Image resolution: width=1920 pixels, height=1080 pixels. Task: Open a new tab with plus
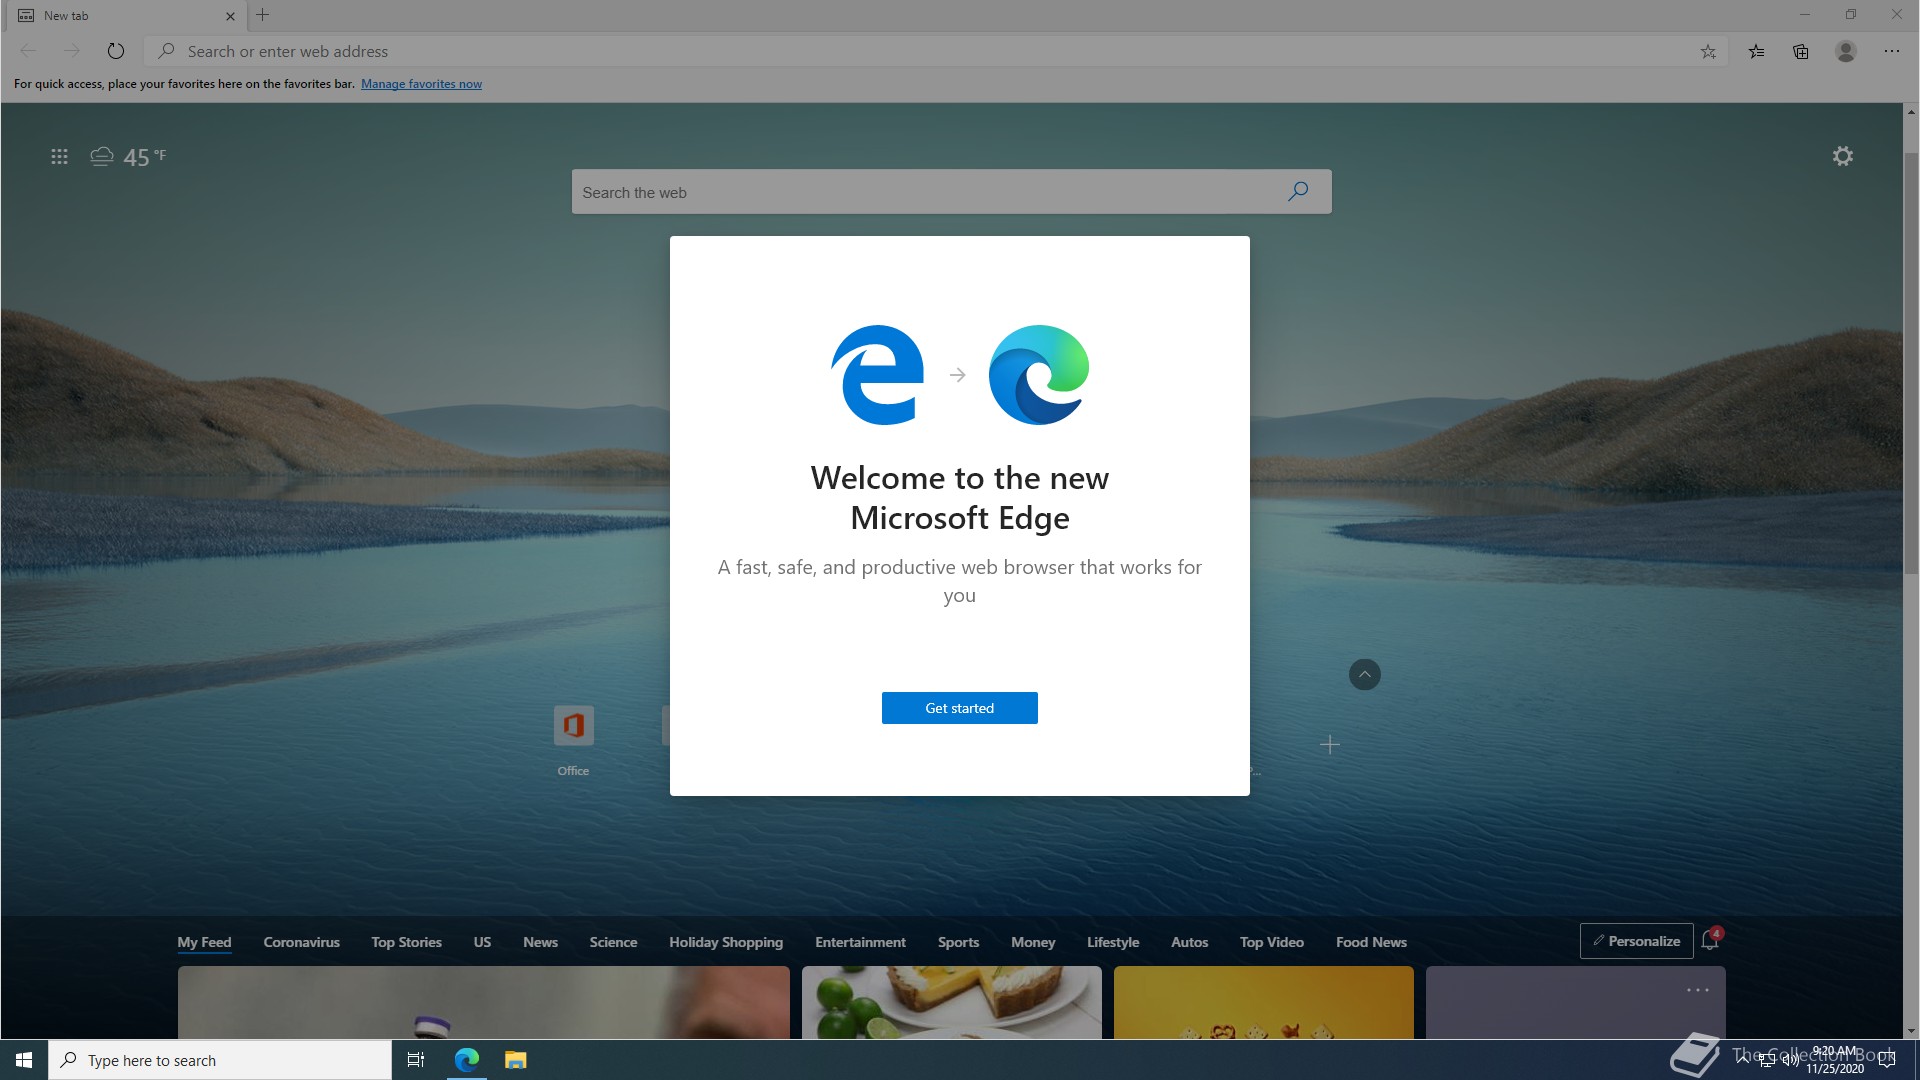tap(263, 15)
